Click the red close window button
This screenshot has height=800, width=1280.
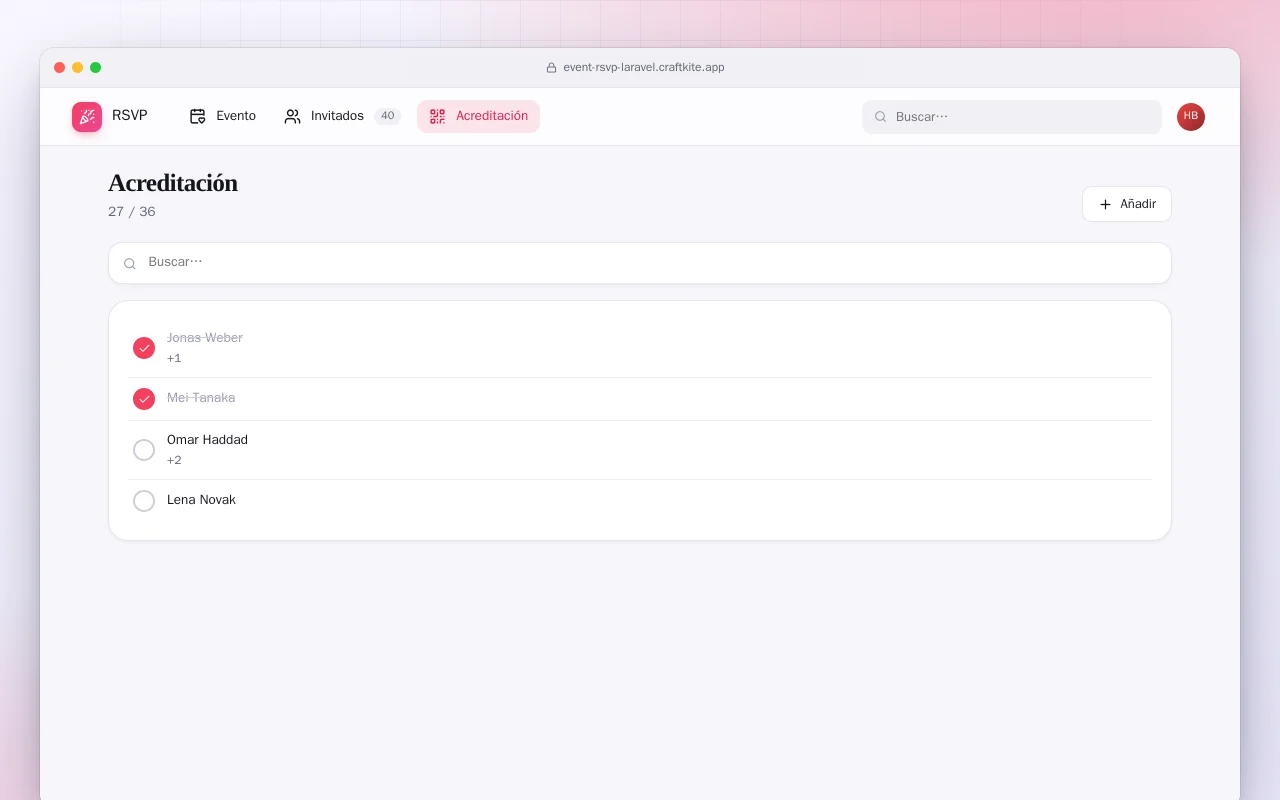point(60,68)
